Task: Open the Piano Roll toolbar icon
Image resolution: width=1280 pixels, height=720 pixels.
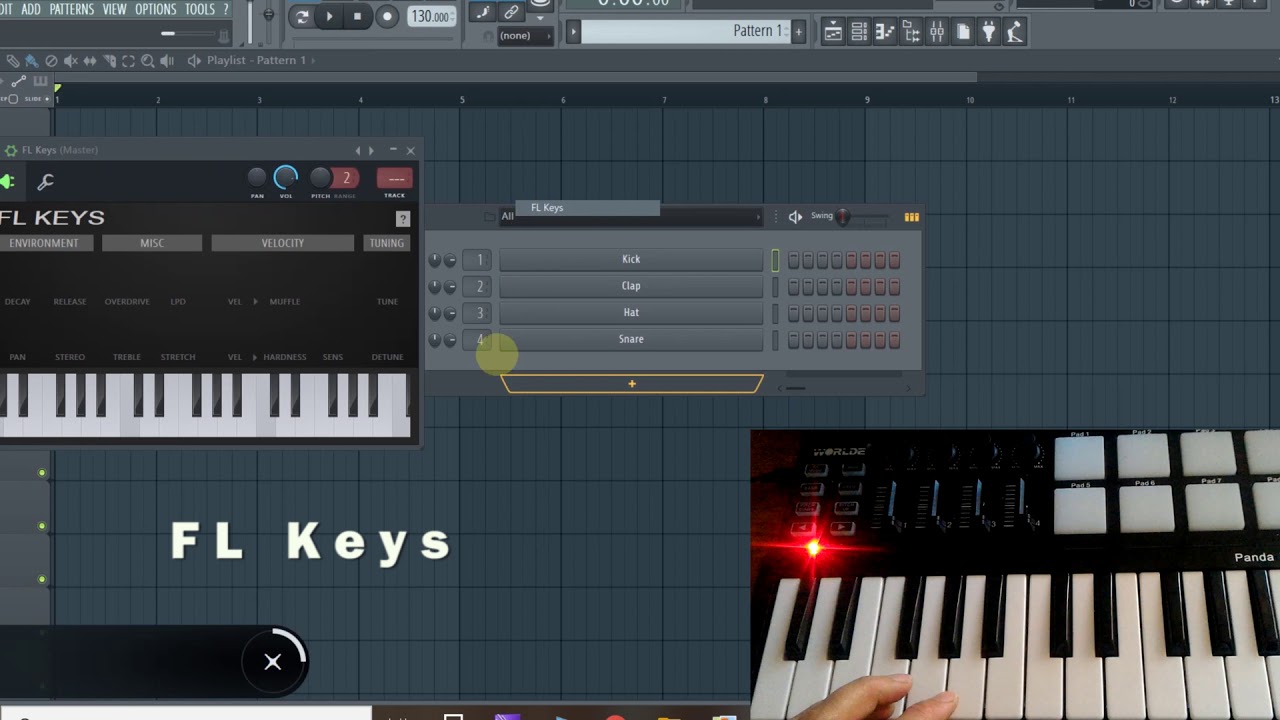Action: click(884, 32)
